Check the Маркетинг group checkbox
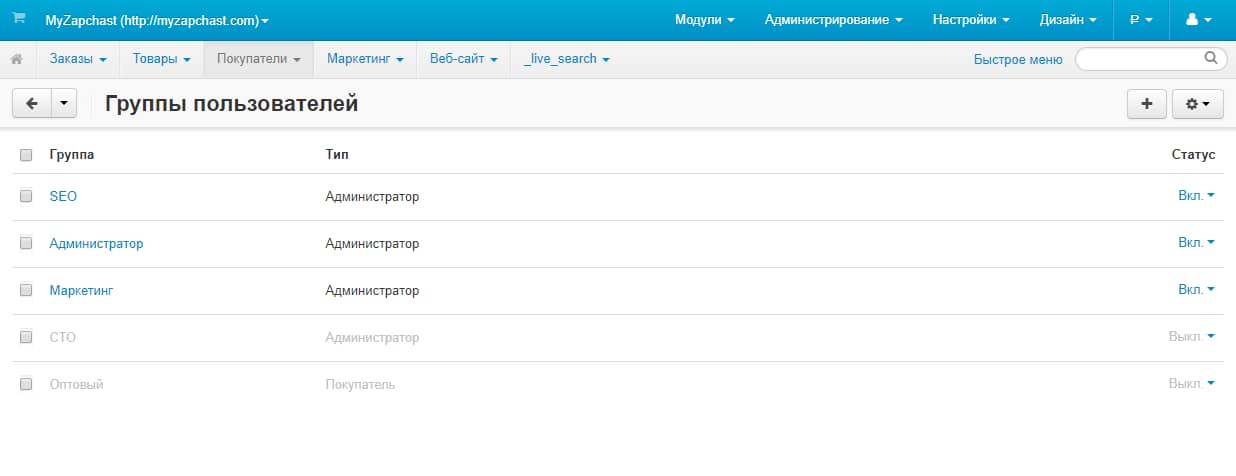 click(x=26, y=291)
